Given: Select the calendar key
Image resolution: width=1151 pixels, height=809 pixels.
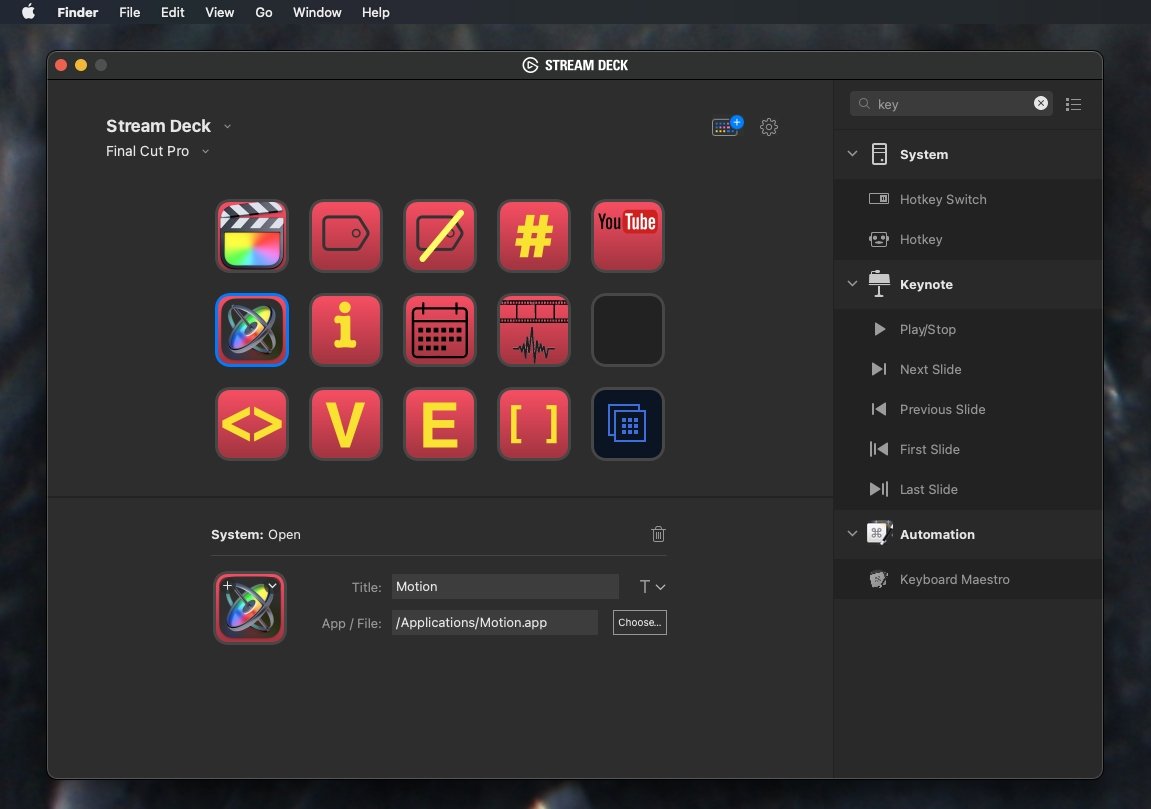Looking at the screenshot, I should pos(440,330).
